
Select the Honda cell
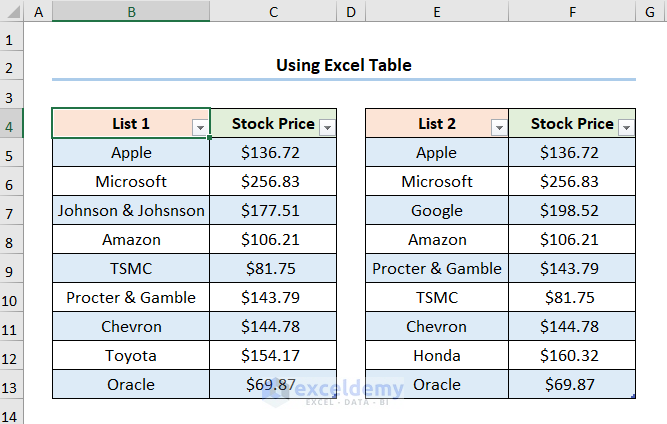(437, 356)
